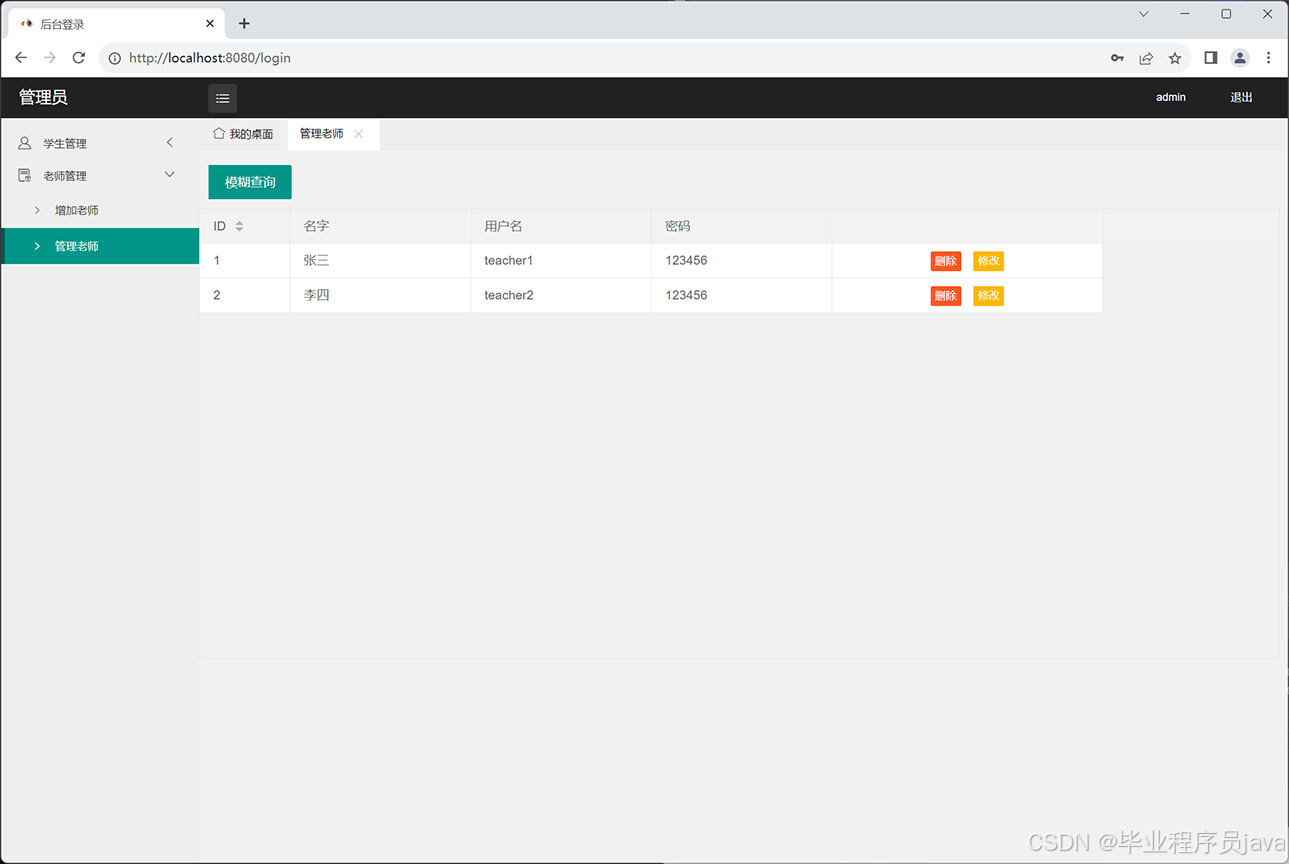Click the 管理员 header title

coord(43,97)
